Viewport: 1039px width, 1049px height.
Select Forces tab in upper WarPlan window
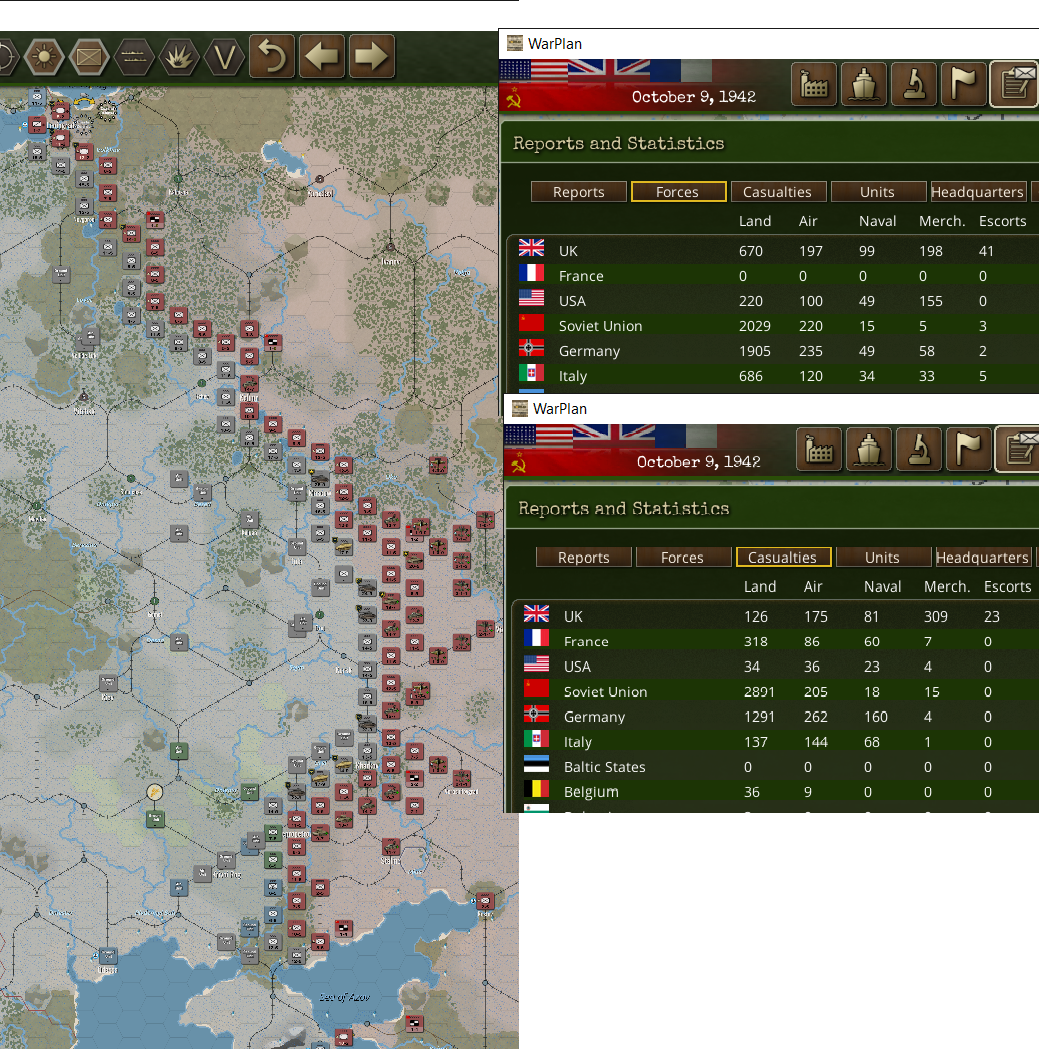(678, 192)
